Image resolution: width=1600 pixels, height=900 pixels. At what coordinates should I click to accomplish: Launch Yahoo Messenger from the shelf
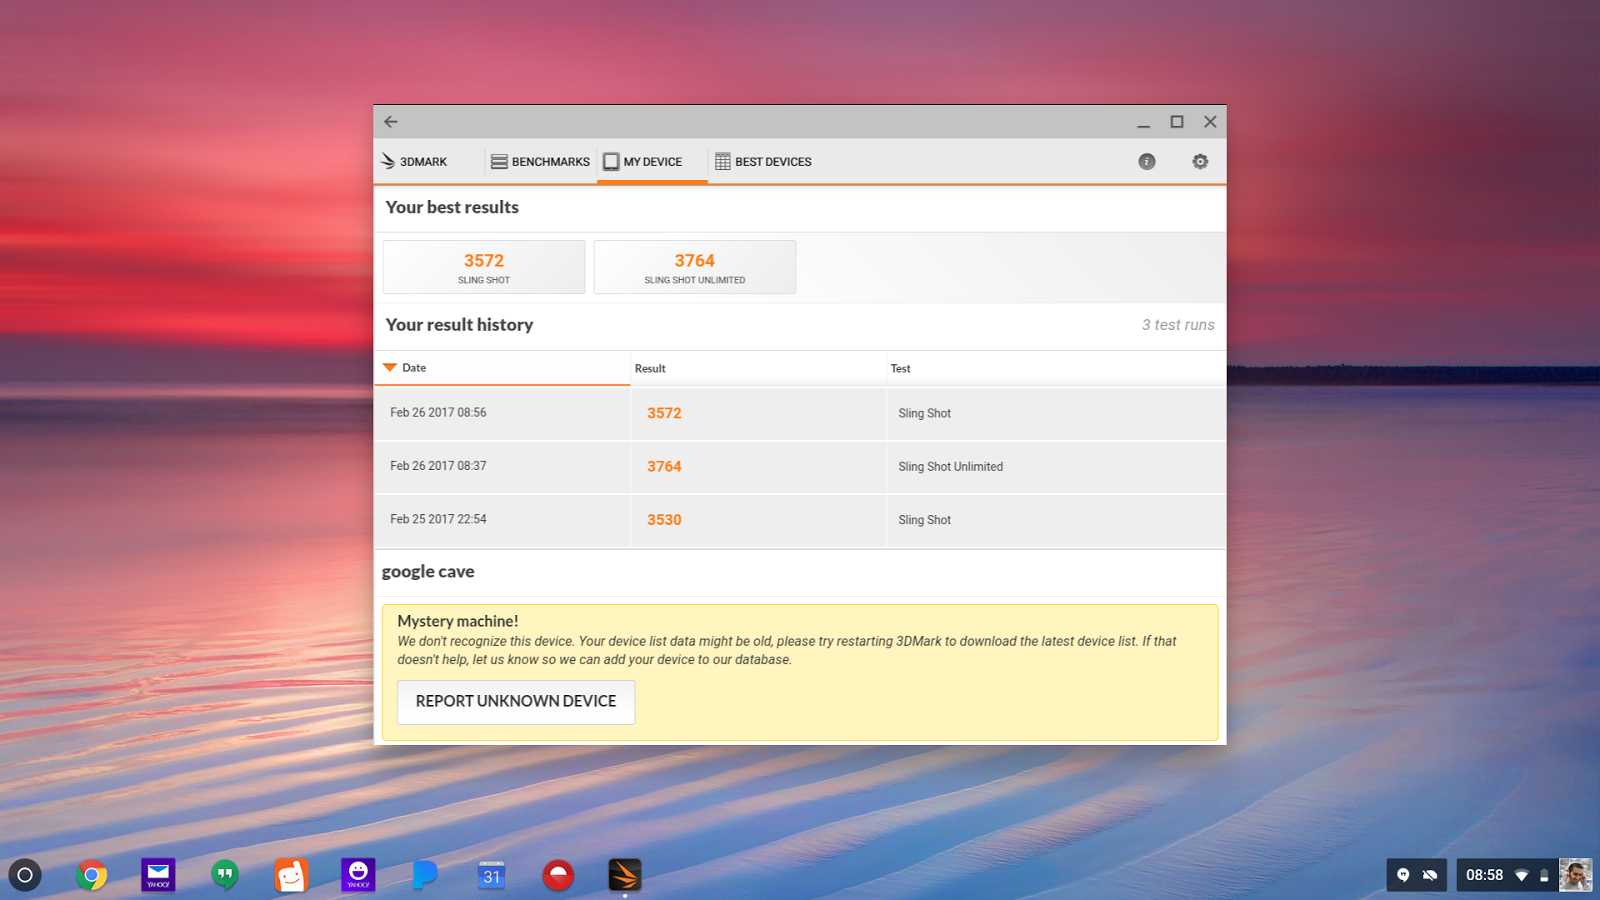358,875
